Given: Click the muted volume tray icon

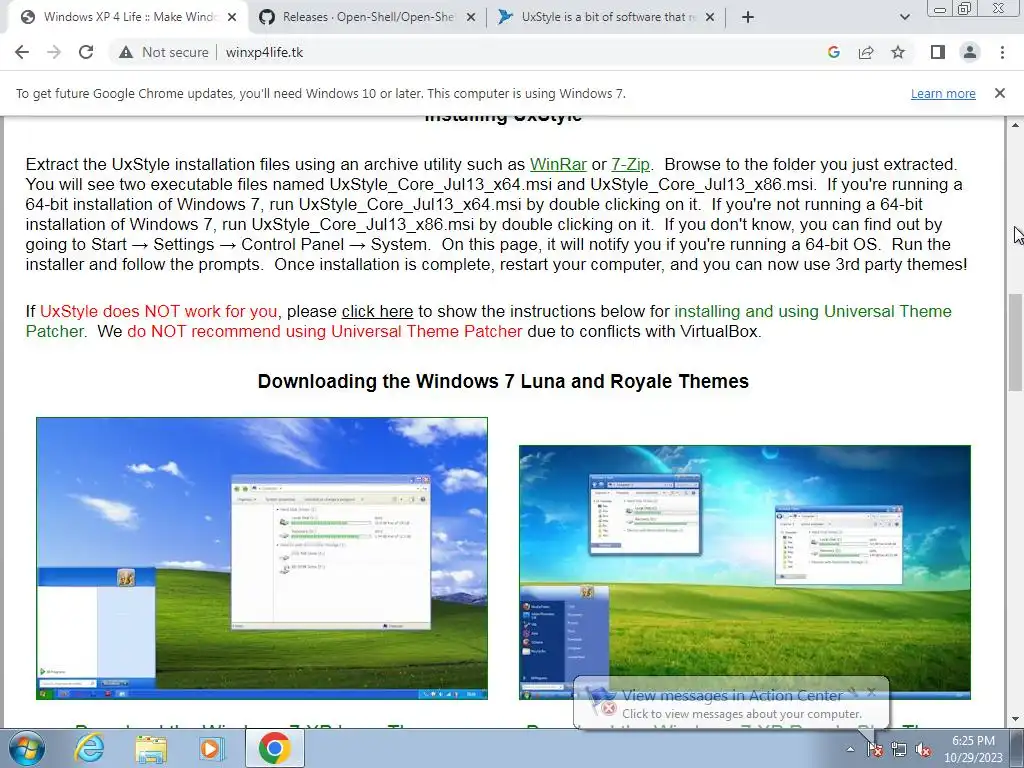Looking at the screenshot, I should tap(923, 749).
